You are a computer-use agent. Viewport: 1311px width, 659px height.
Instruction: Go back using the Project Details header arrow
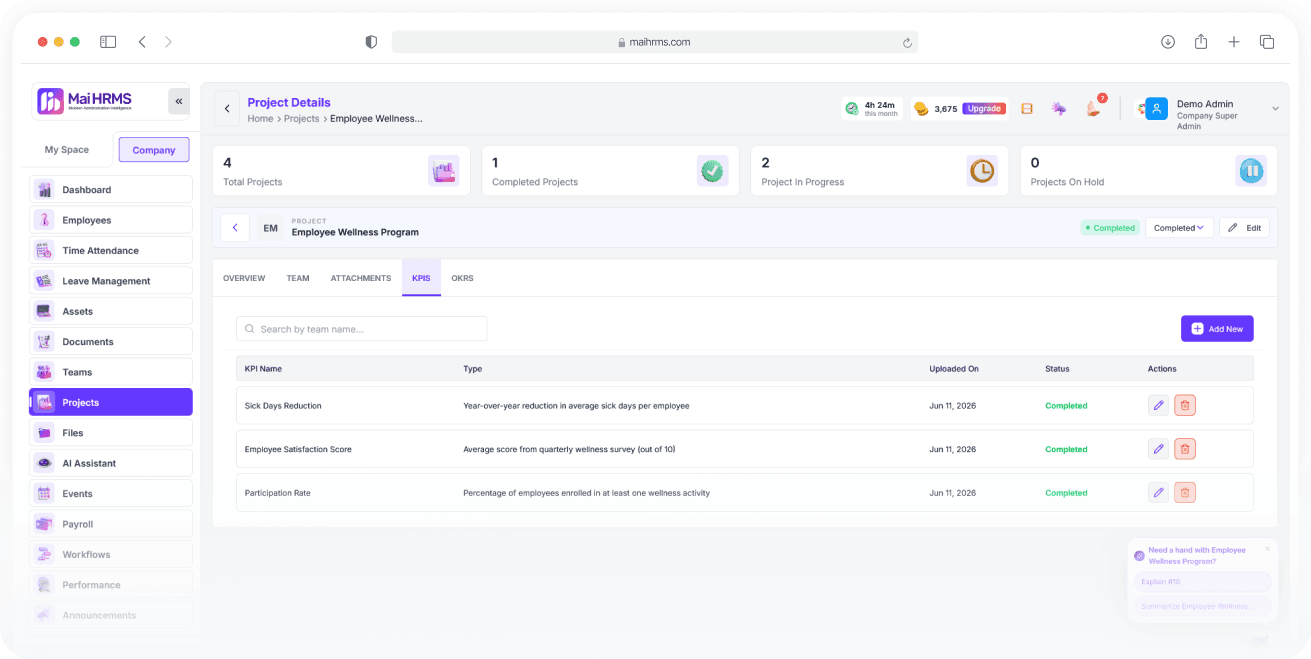pyautogui.click(x=227, y=108)
